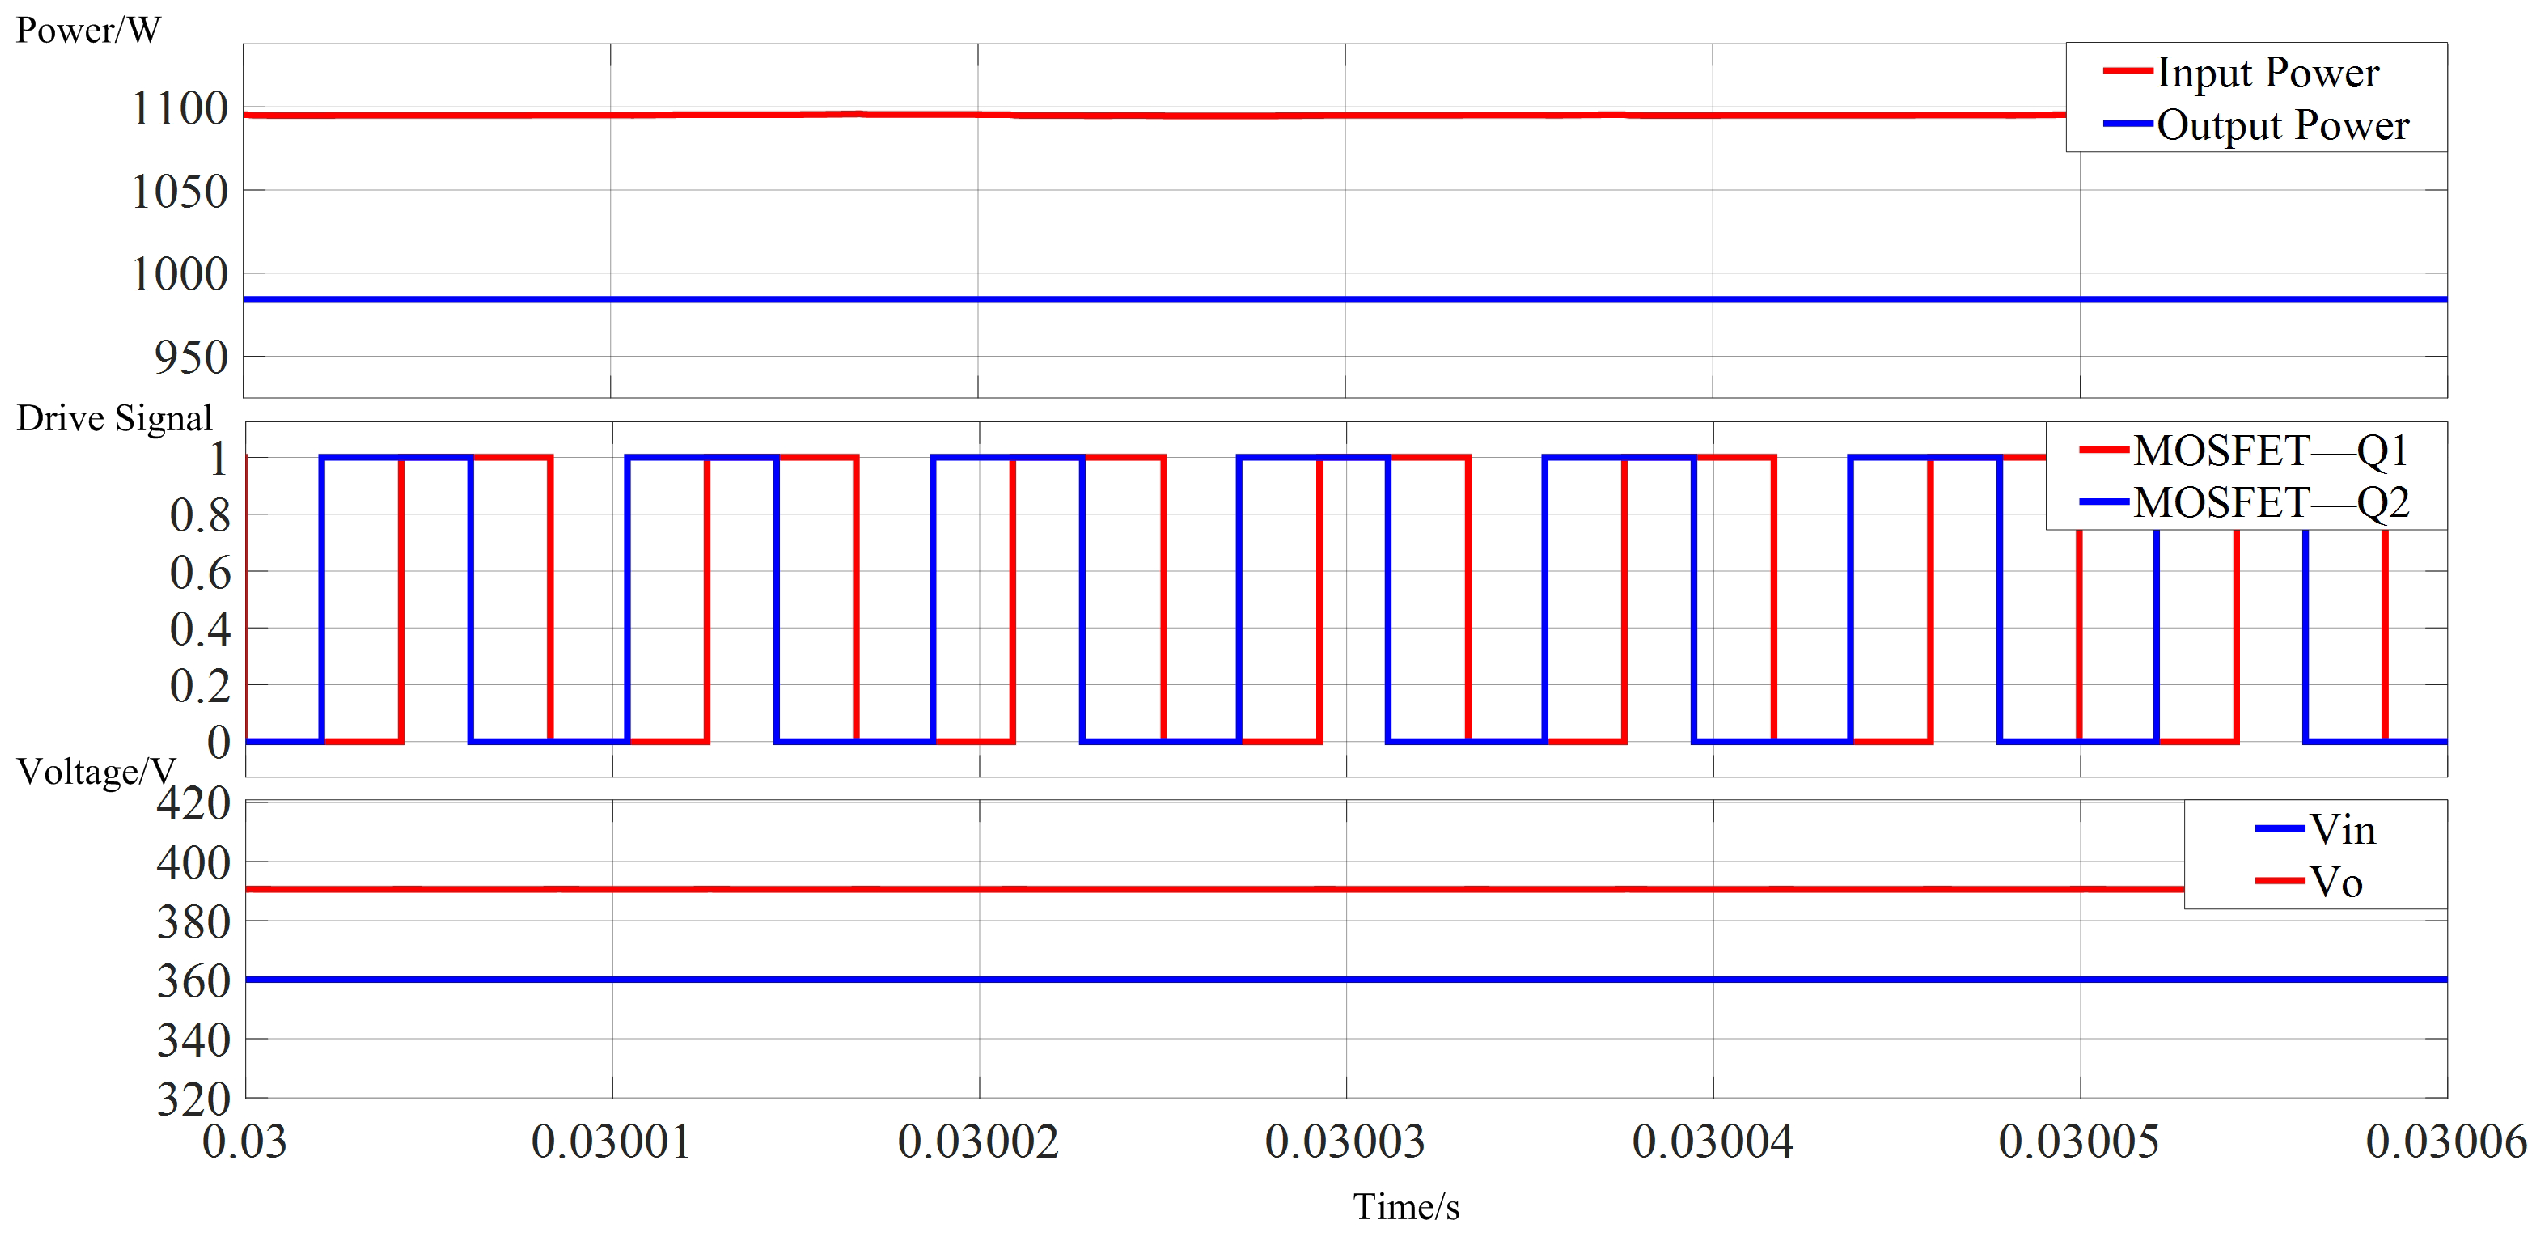Click the Input Power legend entry
The width and height of the screenshot is (2537, 1238).
[2267, 72]
